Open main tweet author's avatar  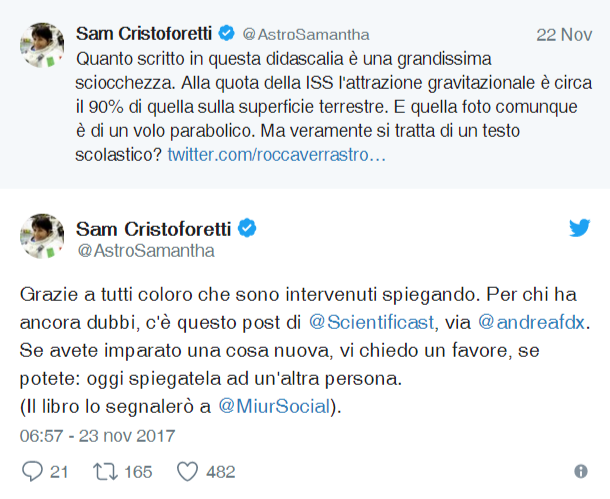(40, 235)
